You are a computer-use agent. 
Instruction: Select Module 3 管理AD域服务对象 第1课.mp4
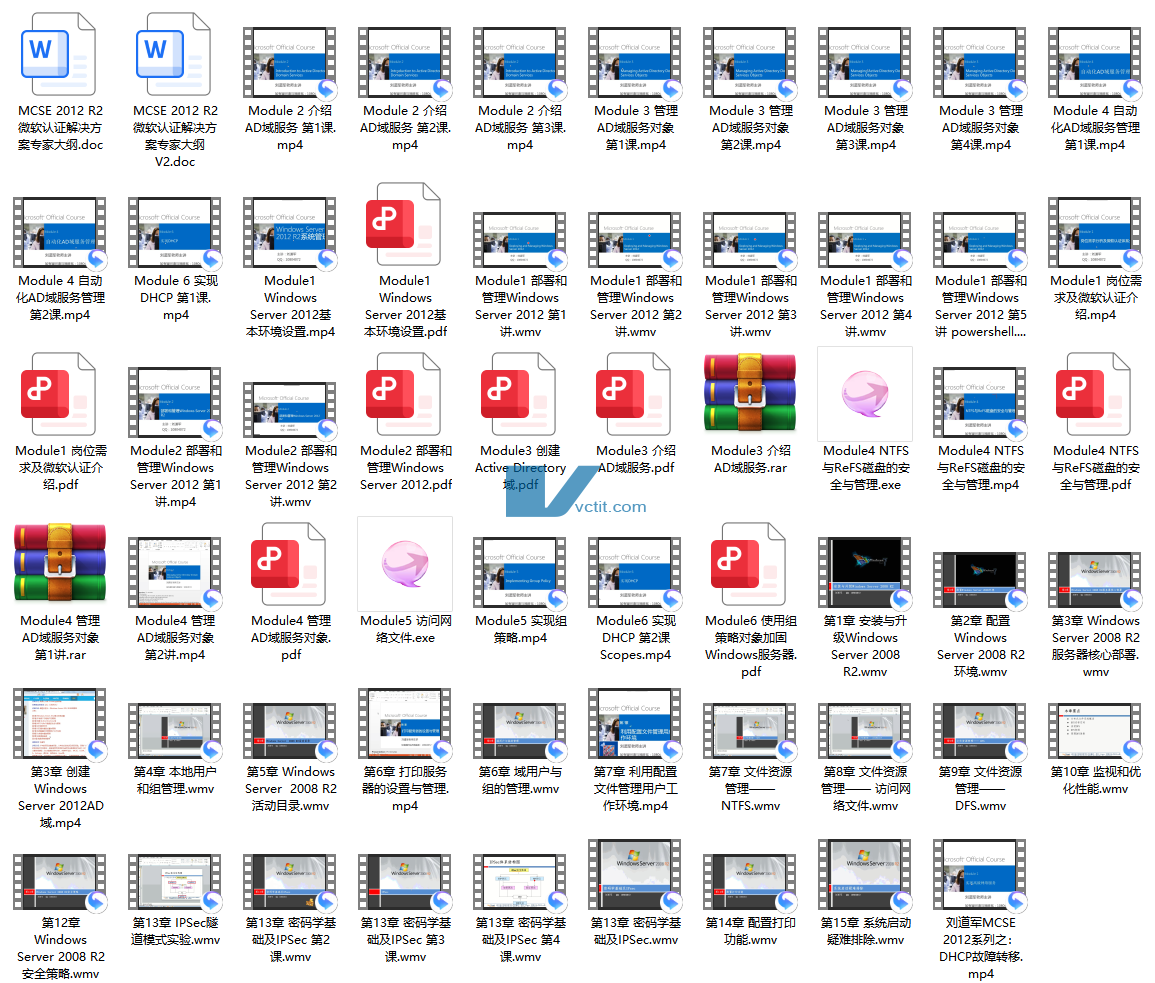tap(635, 63)
